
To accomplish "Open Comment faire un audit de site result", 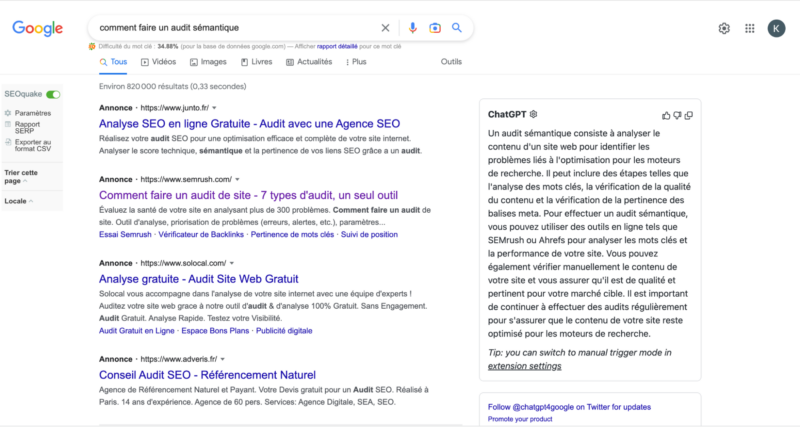I will pos(248,195).
